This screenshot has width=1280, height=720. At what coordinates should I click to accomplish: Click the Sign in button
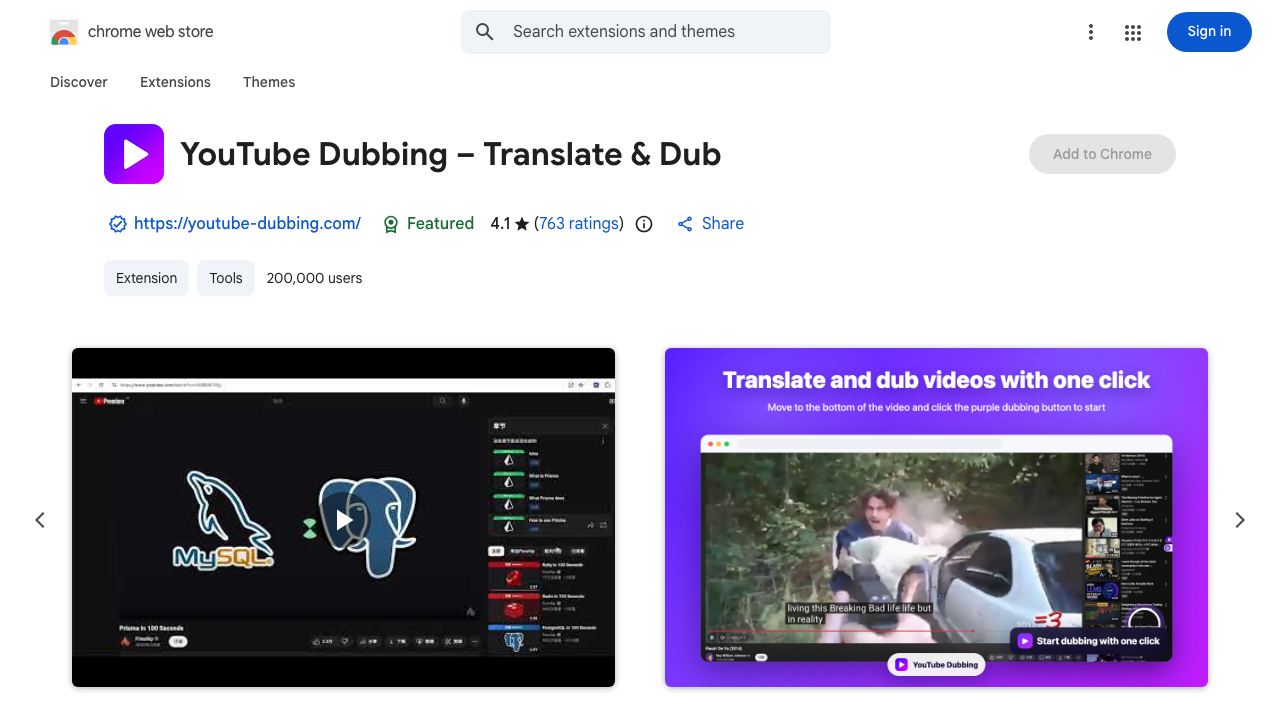point(1209,32)
